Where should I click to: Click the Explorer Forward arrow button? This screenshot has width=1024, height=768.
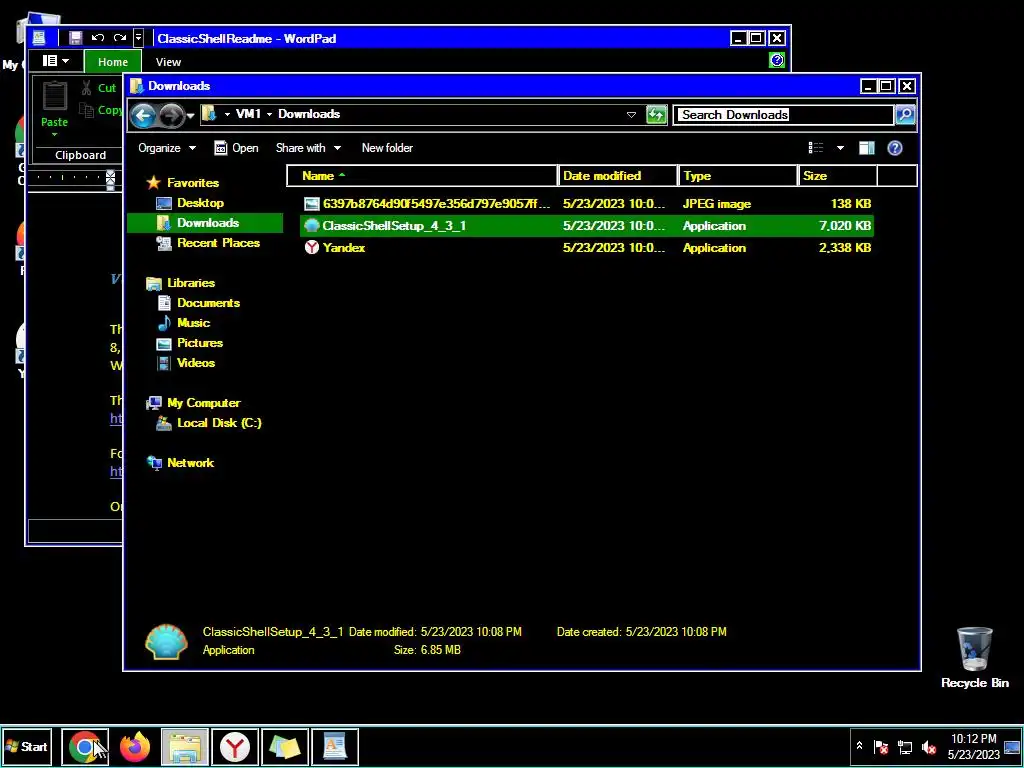(x=171, y=116)
